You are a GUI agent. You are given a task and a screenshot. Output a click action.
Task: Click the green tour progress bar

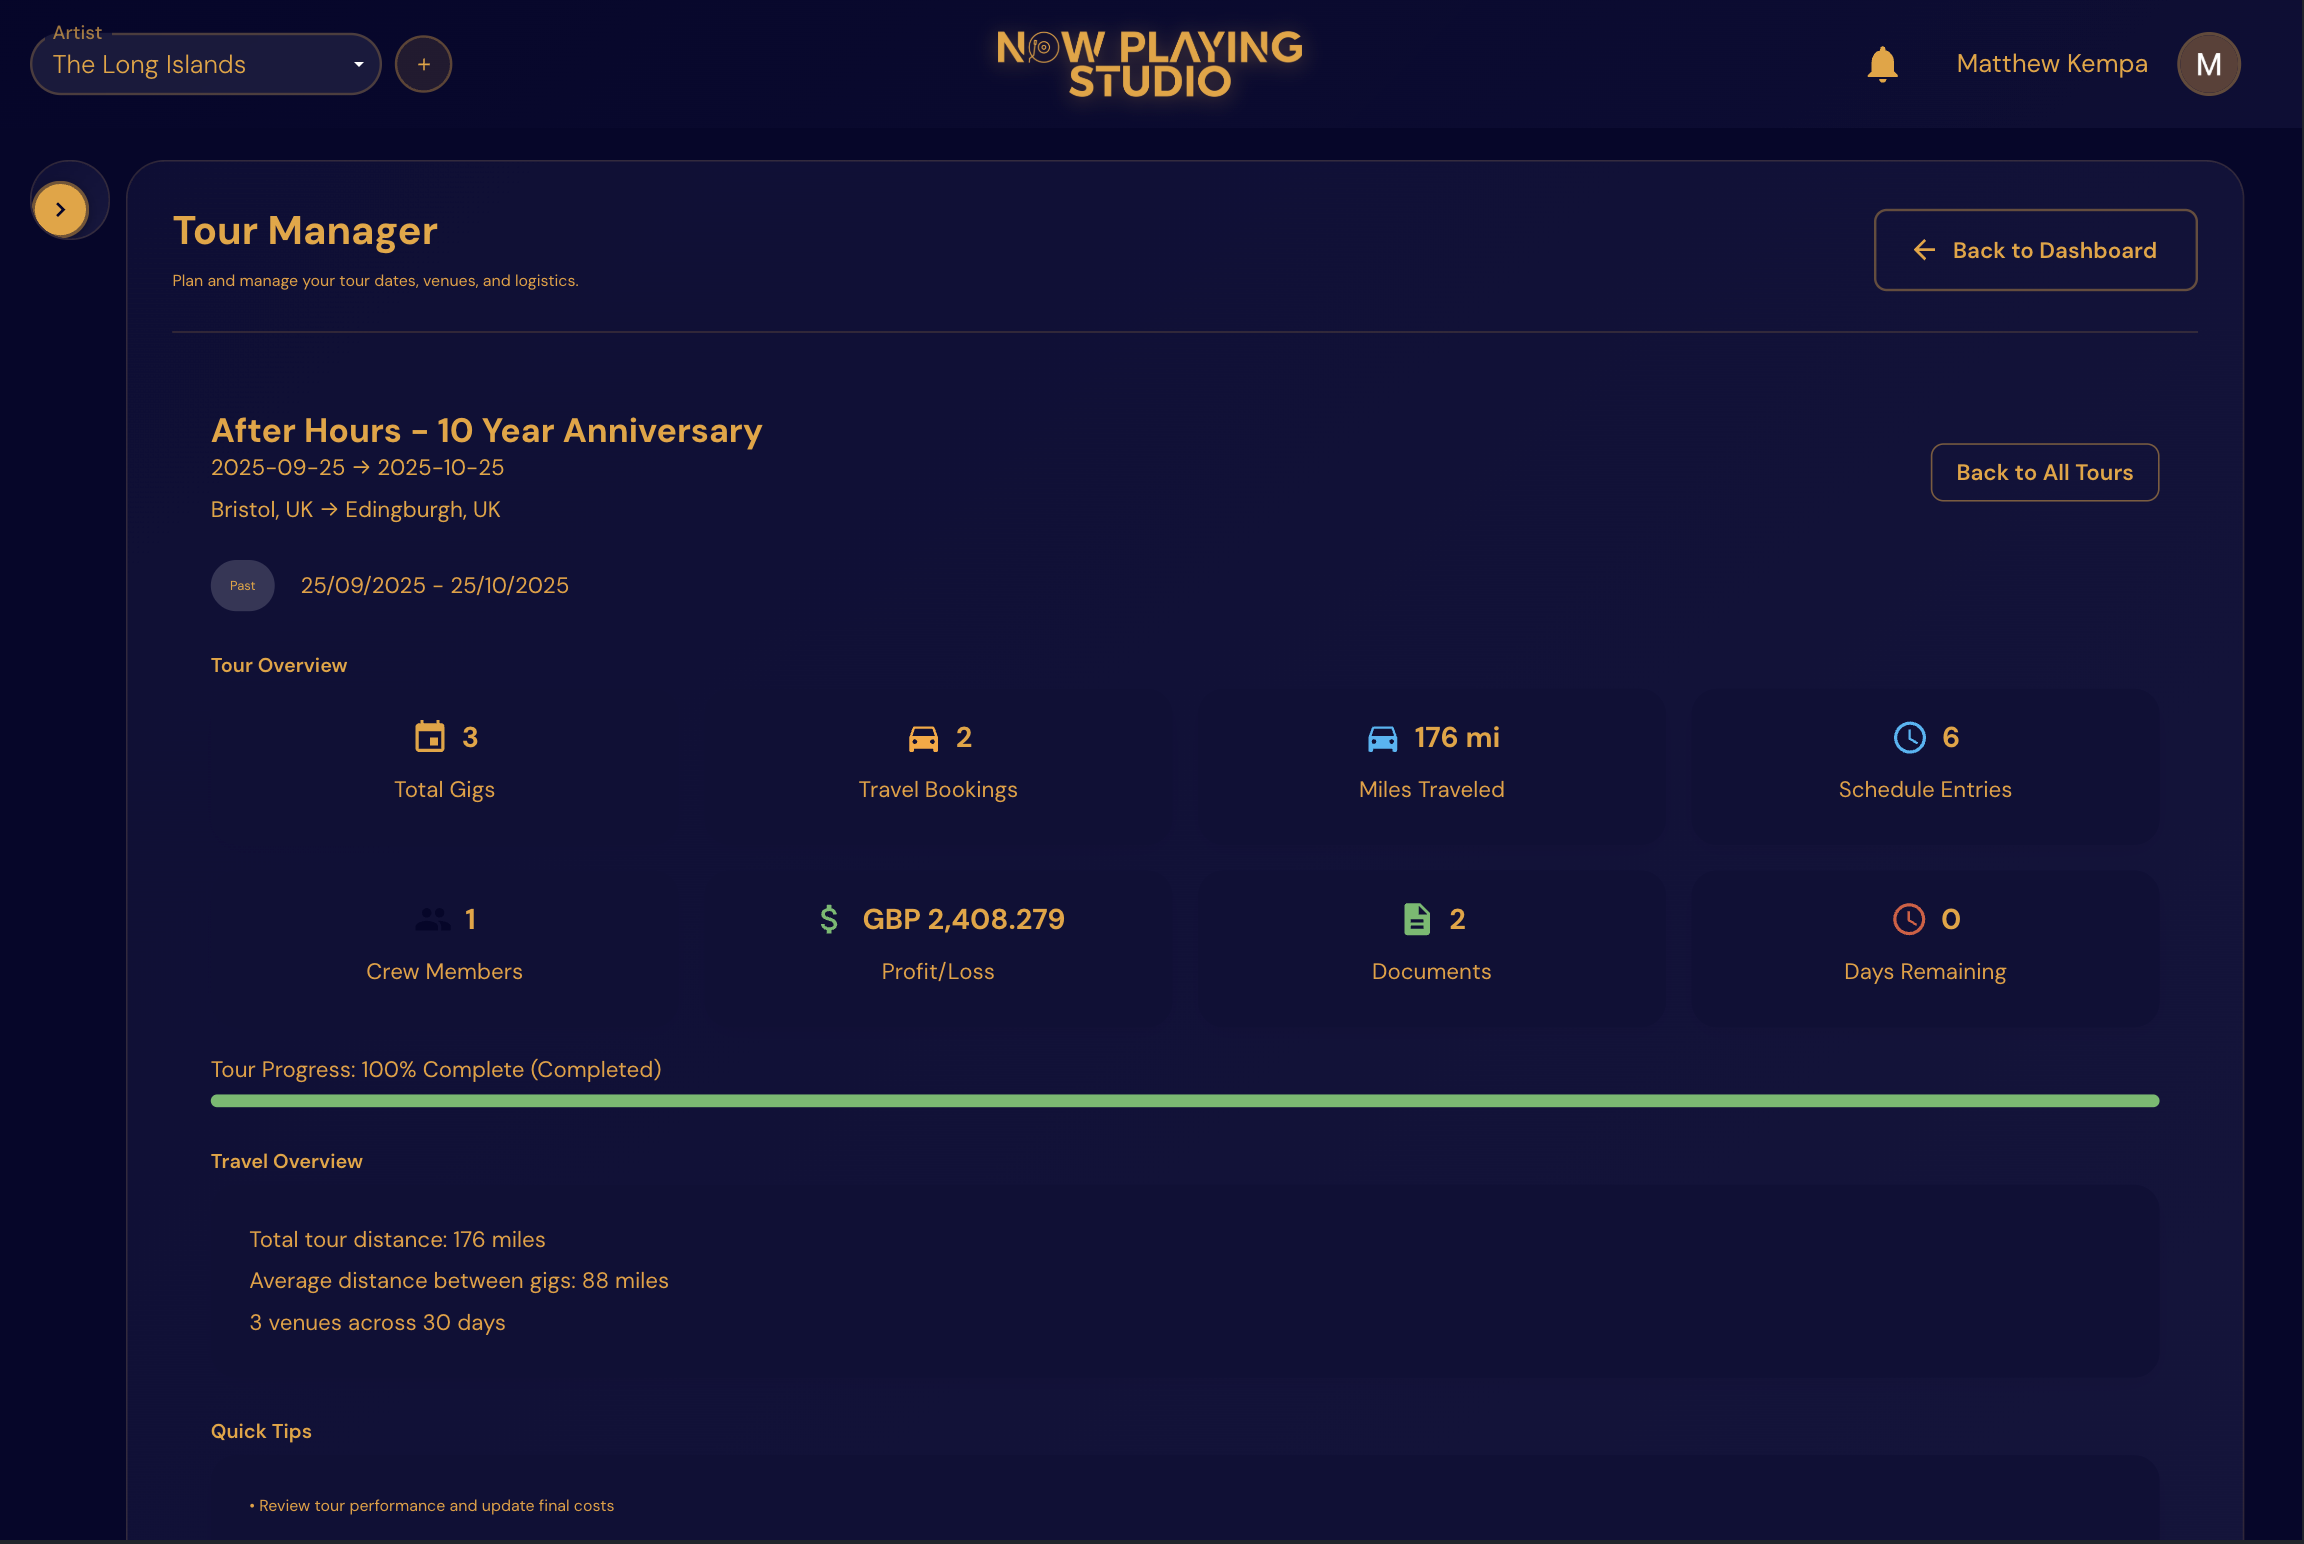pyautogui.click(x=1184, y=1100)
